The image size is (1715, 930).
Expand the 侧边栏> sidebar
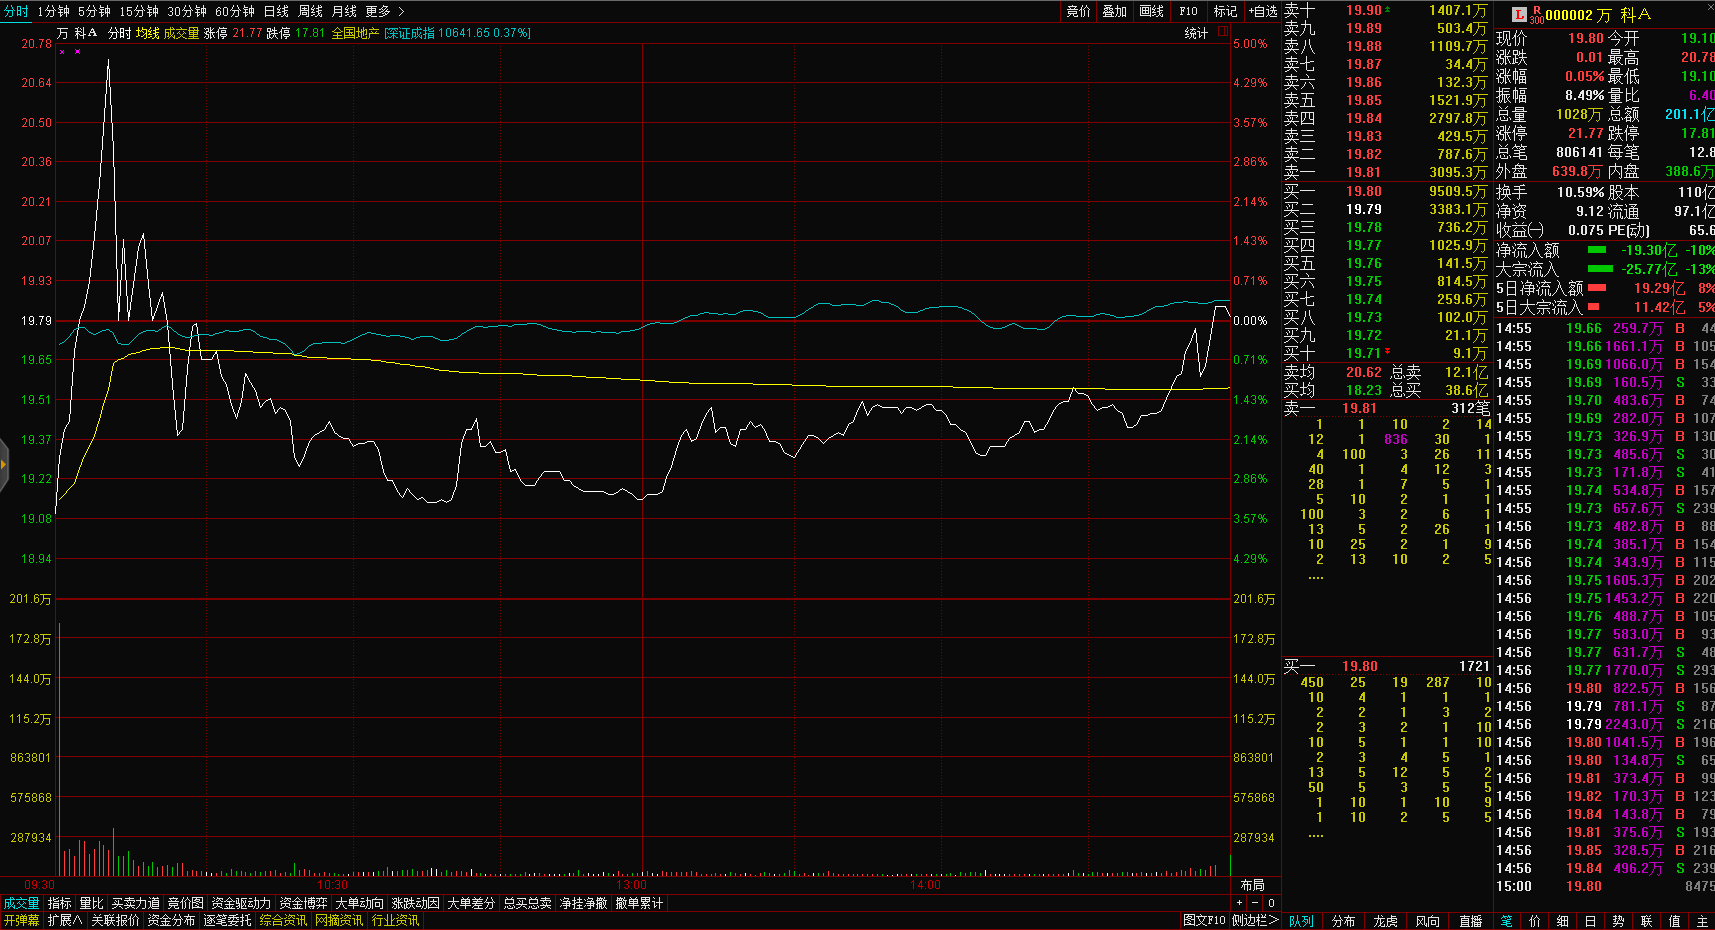1255,920
